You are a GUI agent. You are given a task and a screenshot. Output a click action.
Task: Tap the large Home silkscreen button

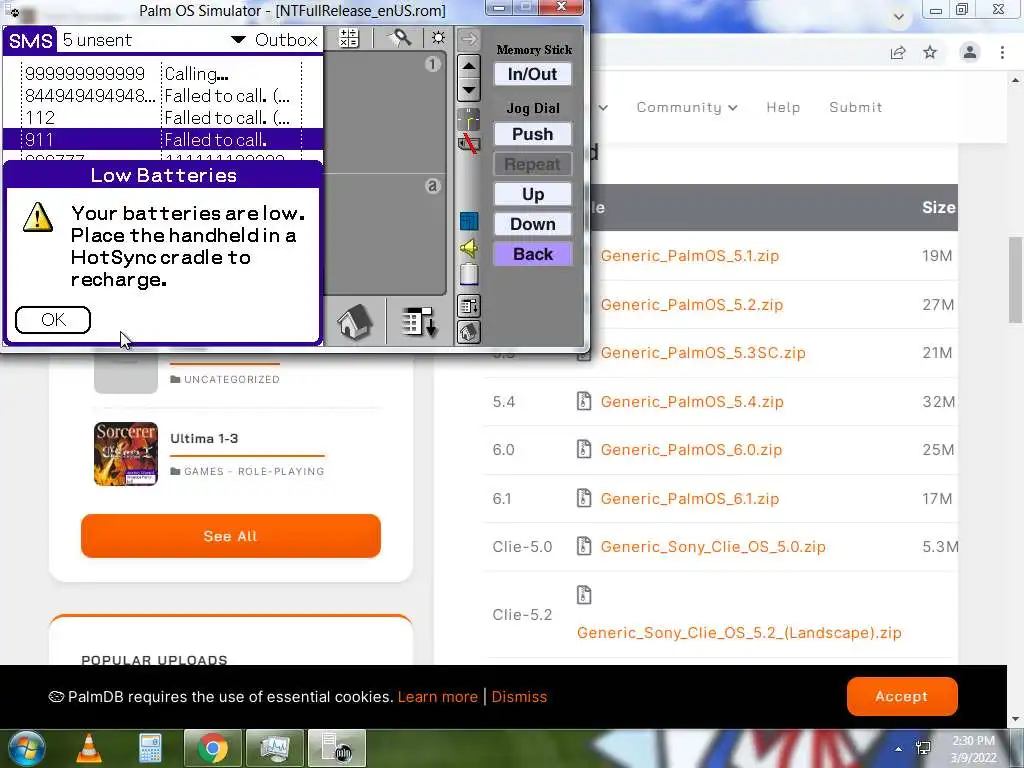pyautogui.click(x=355, y=321)
